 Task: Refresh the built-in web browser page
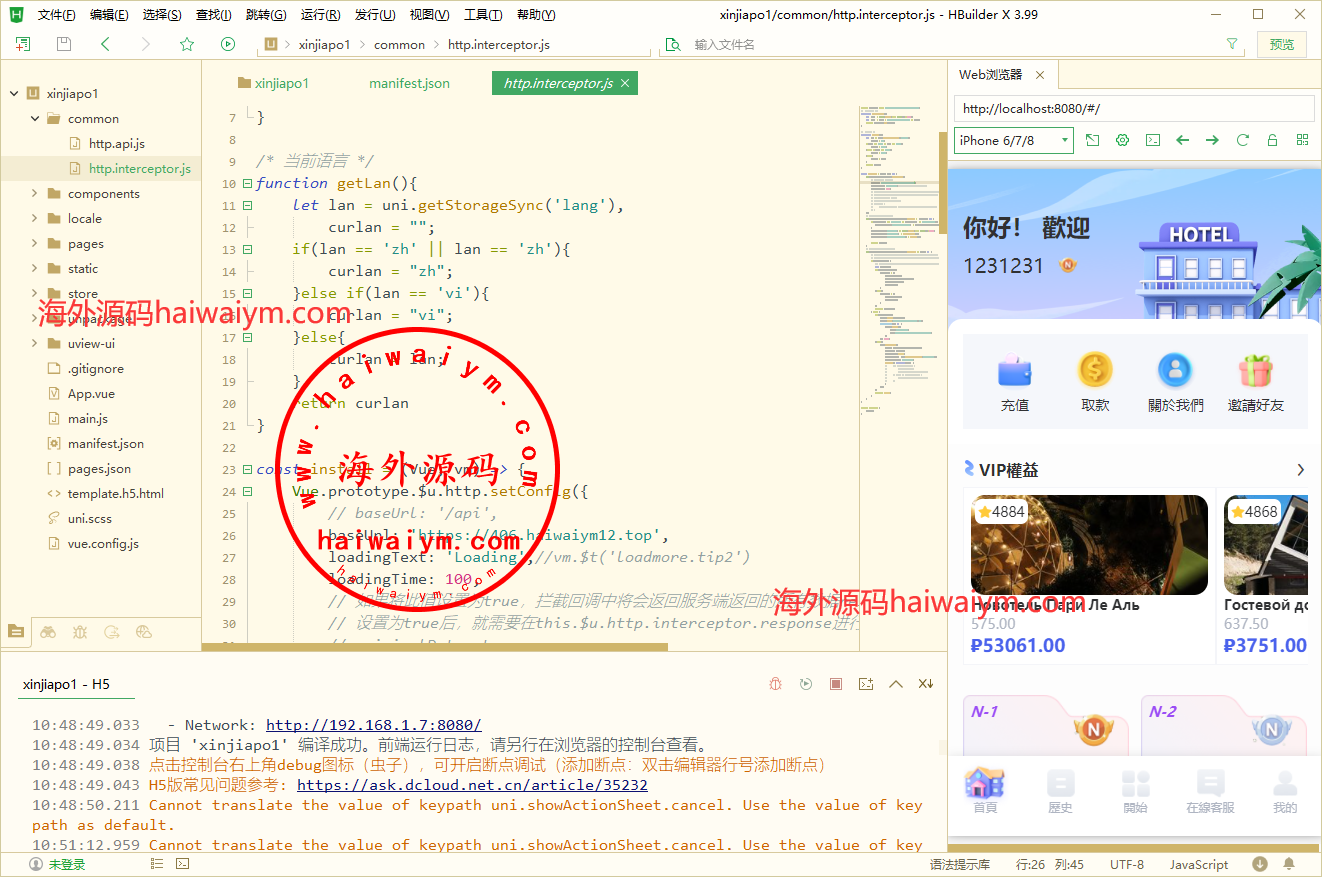point(1242,141)
